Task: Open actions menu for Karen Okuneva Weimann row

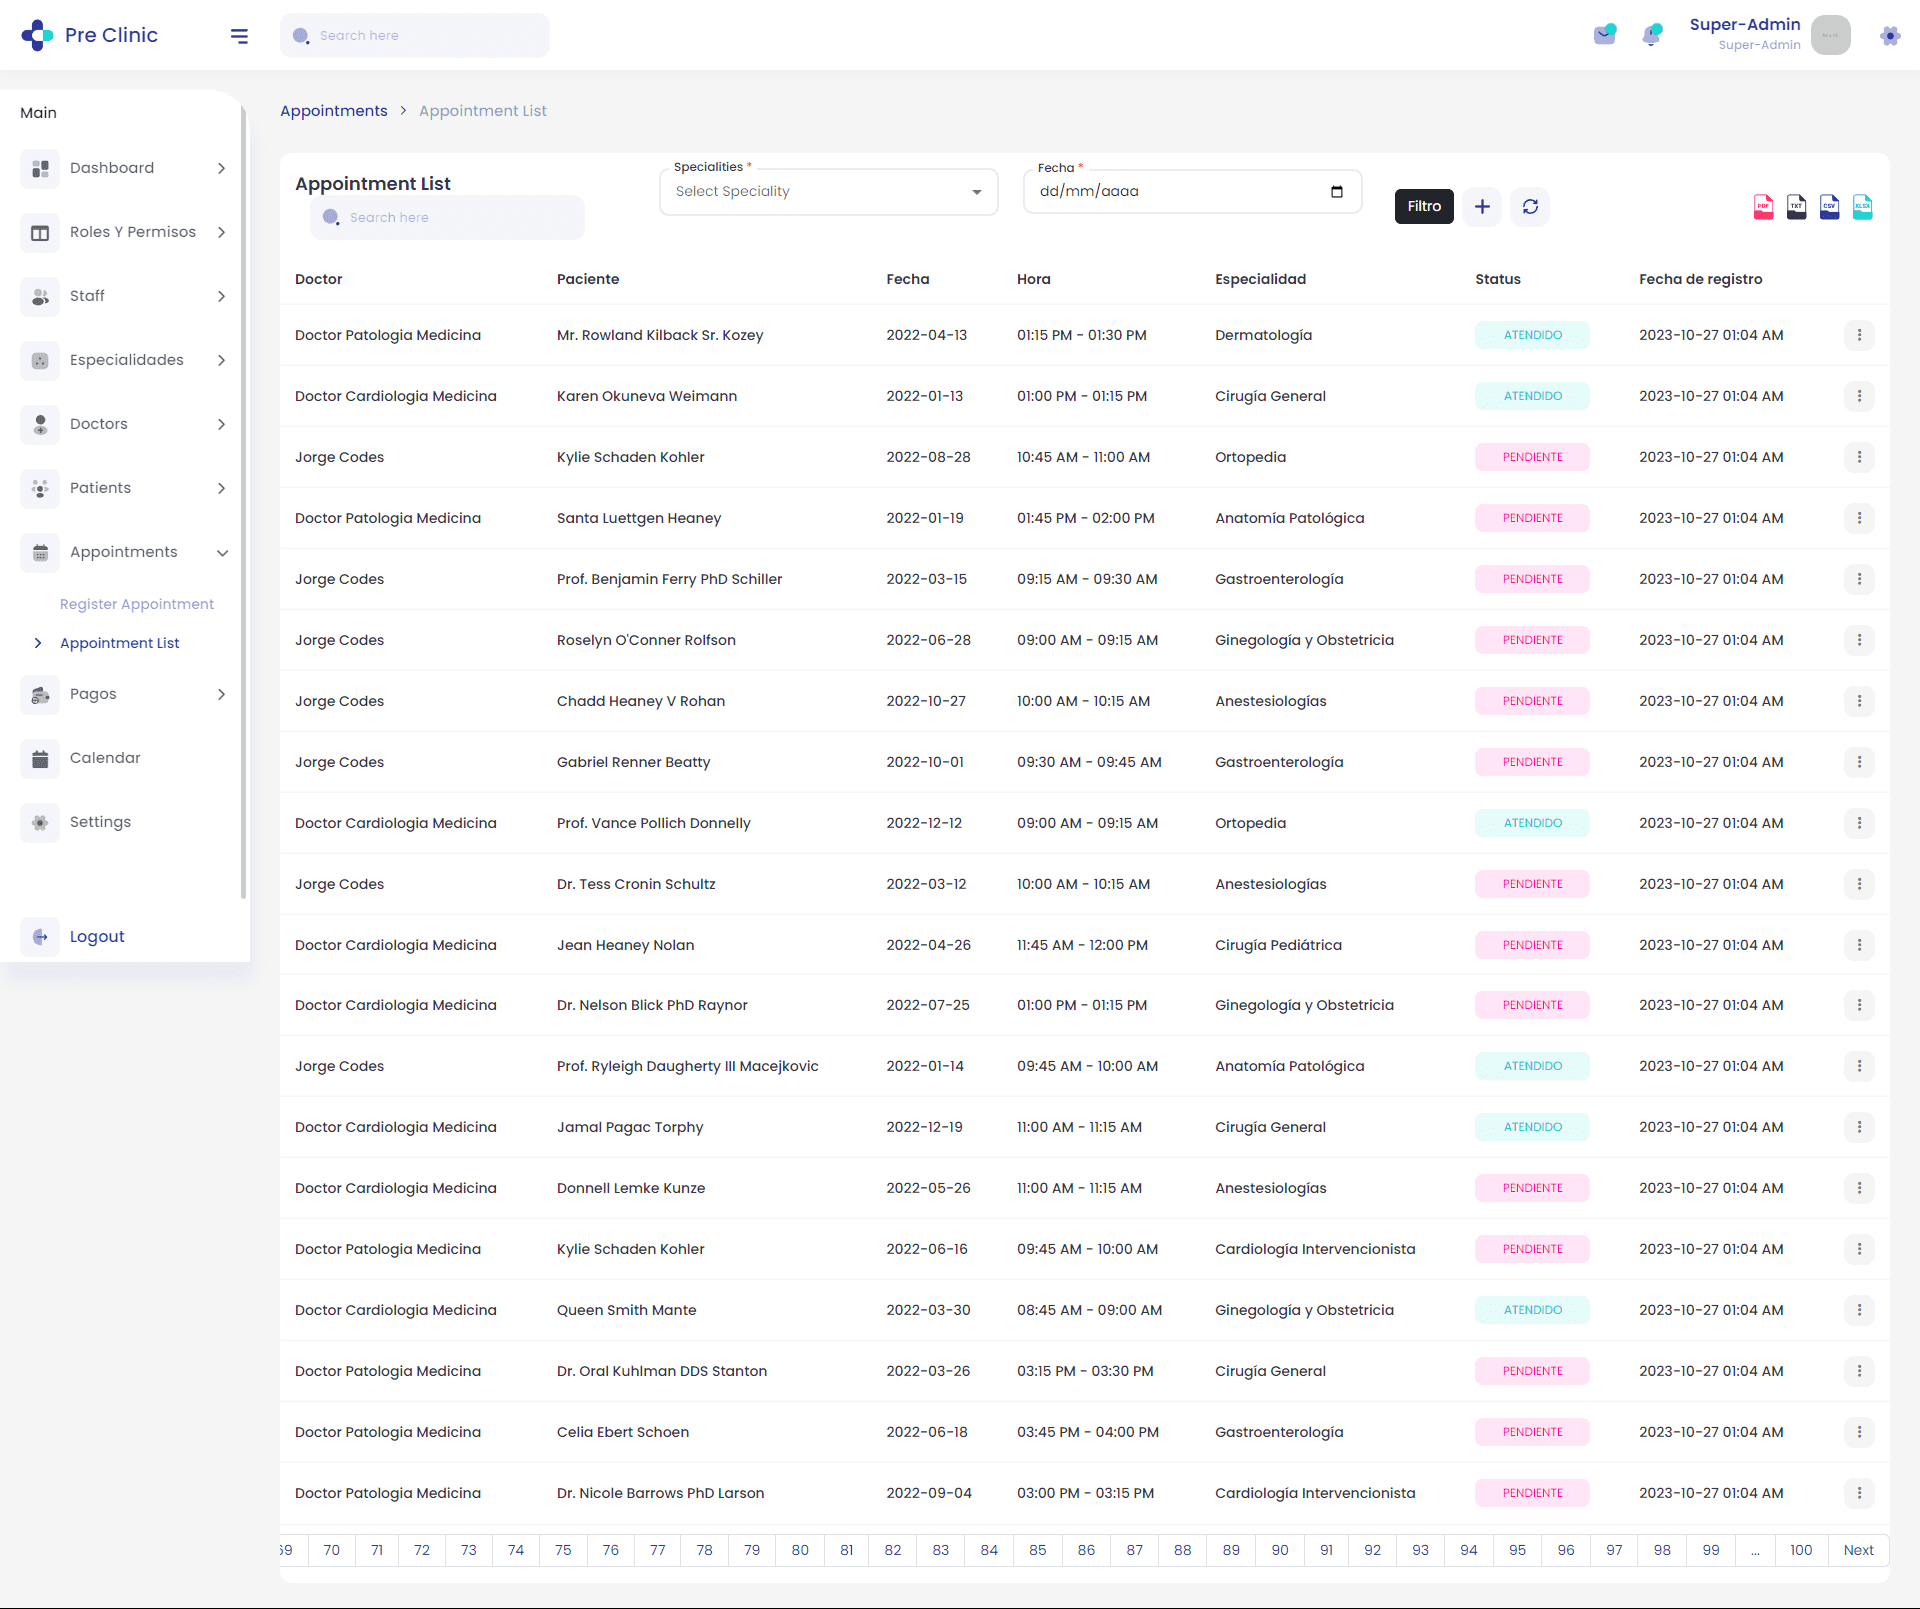Action: pos(1859,396)
